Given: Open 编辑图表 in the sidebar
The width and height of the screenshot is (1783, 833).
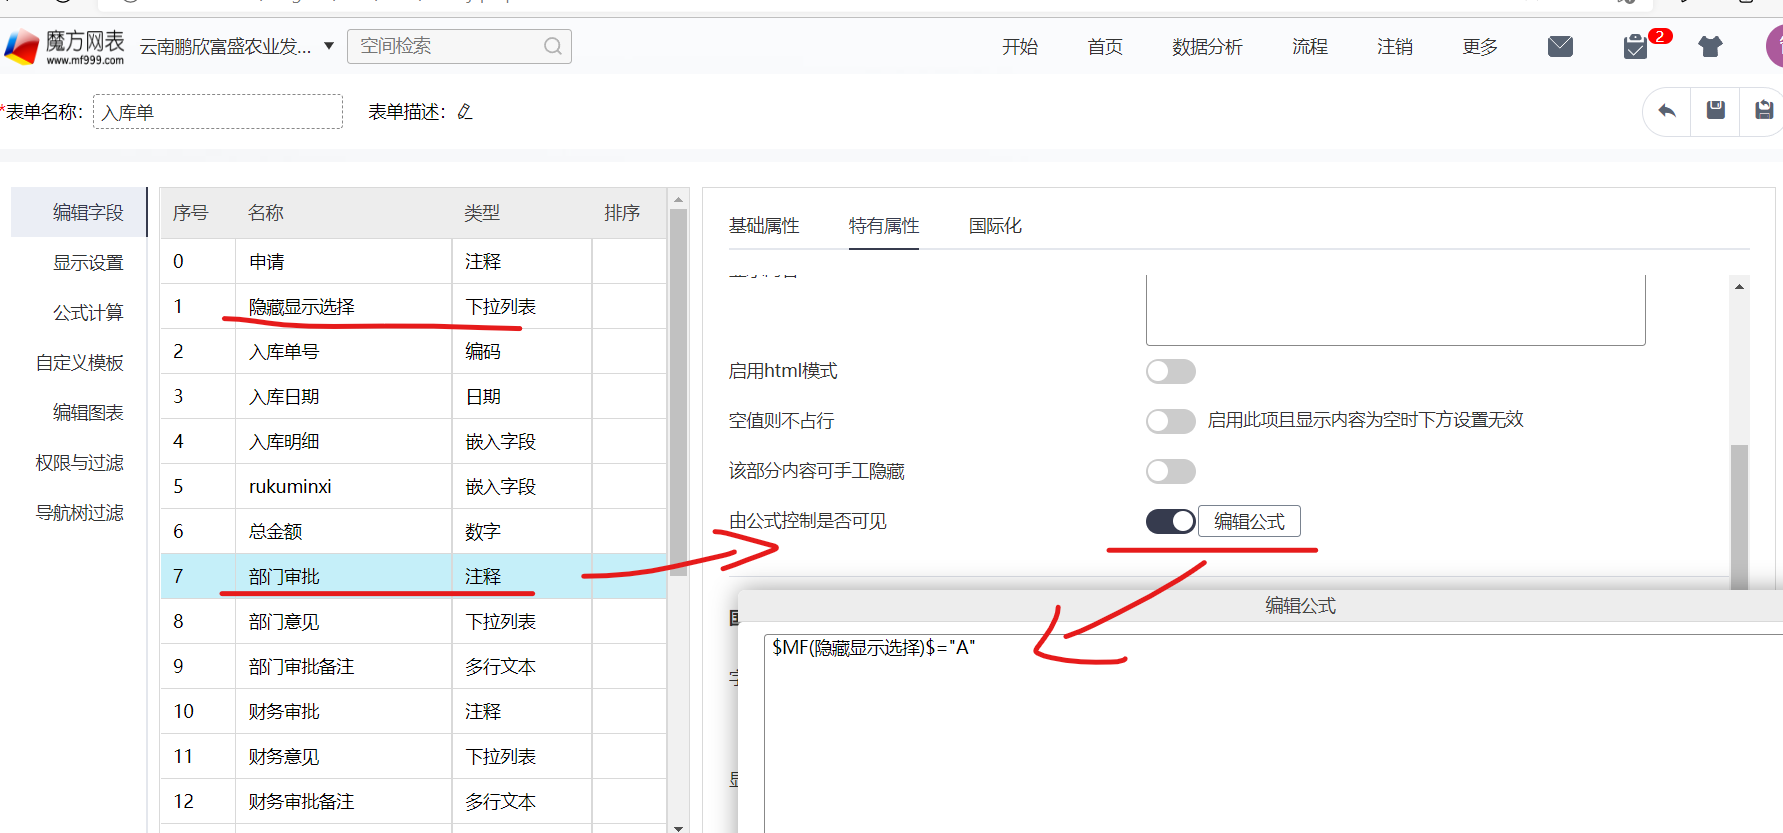Looking at the screenshot, I should (x=88, y=412).
